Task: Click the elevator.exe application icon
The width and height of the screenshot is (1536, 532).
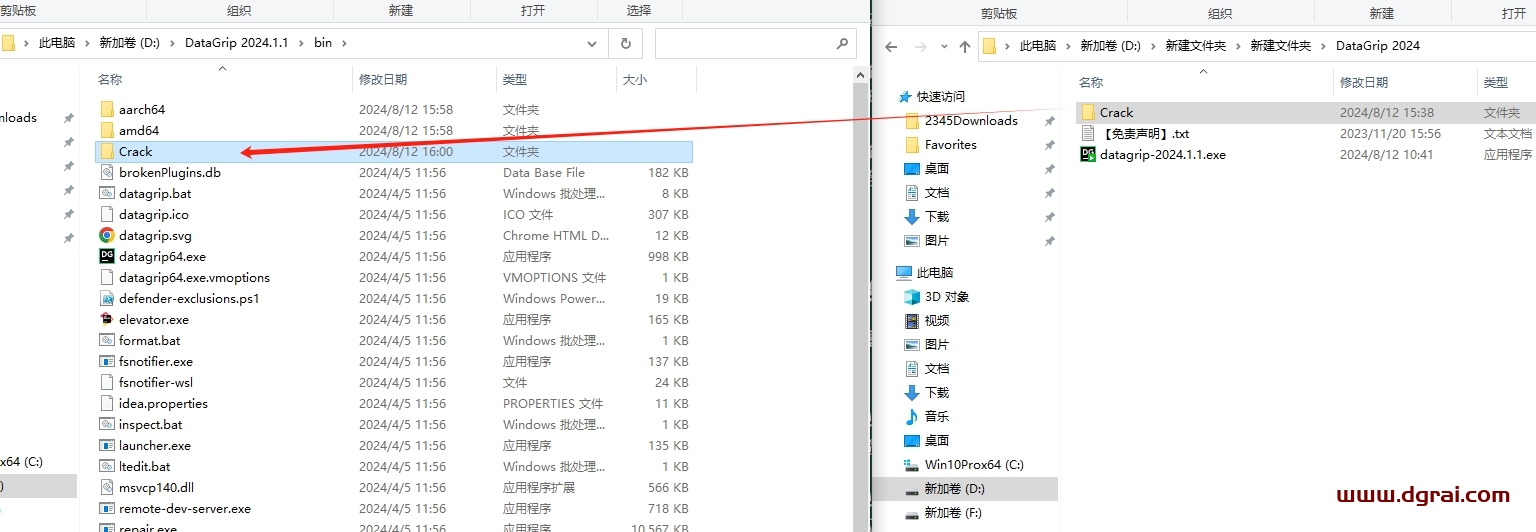Action: pyautogui.click(x=107, y=319)
